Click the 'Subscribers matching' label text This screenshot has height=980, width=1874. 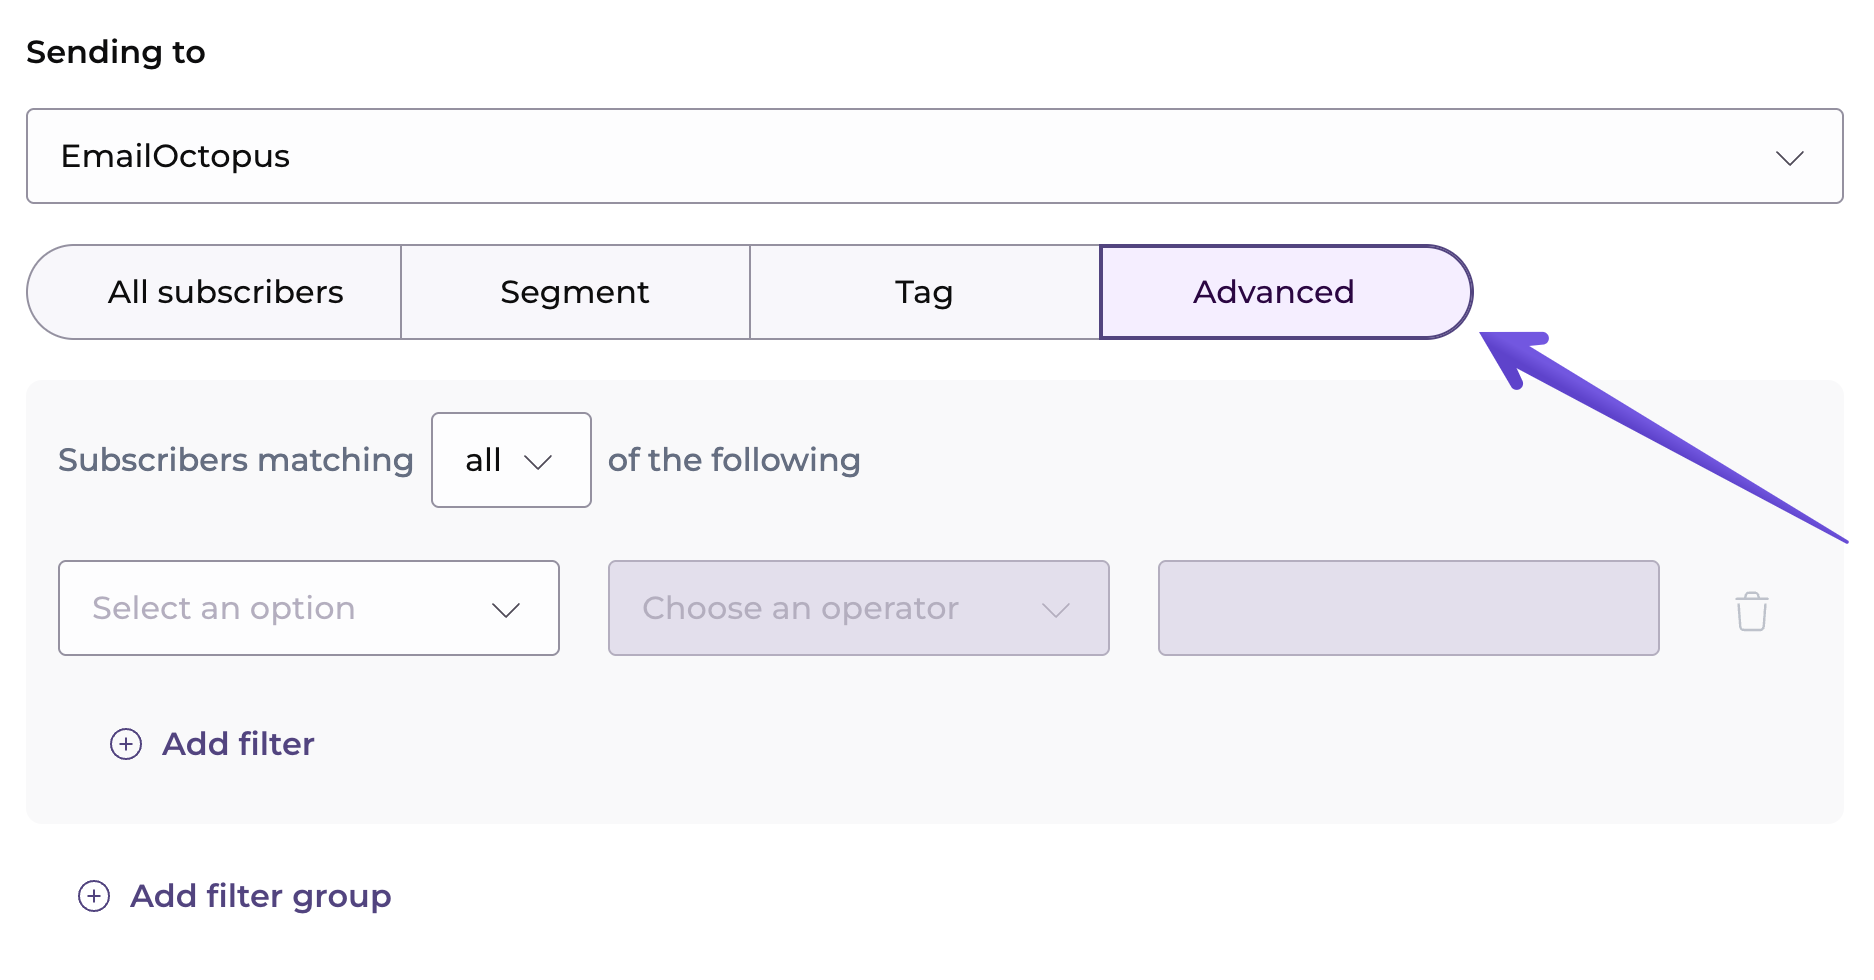click(236, 460)
